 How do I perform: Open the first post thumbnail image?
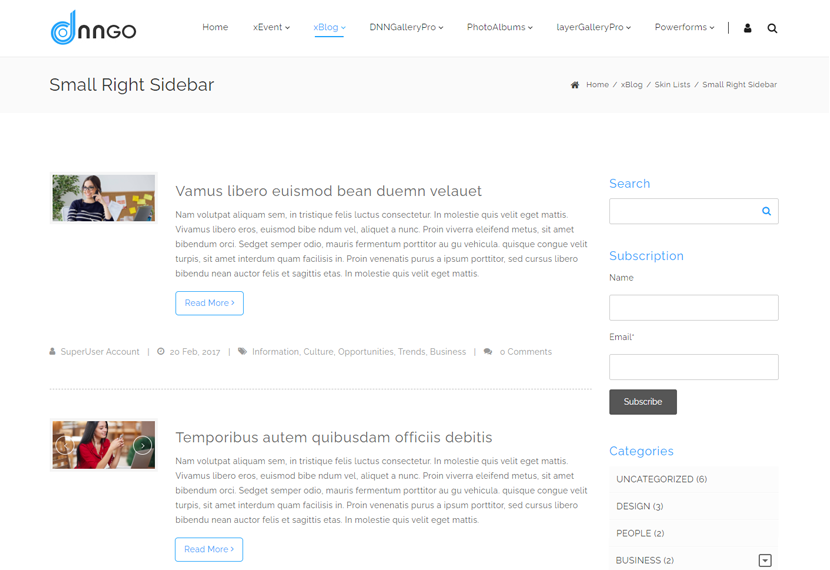pos(103,198)
